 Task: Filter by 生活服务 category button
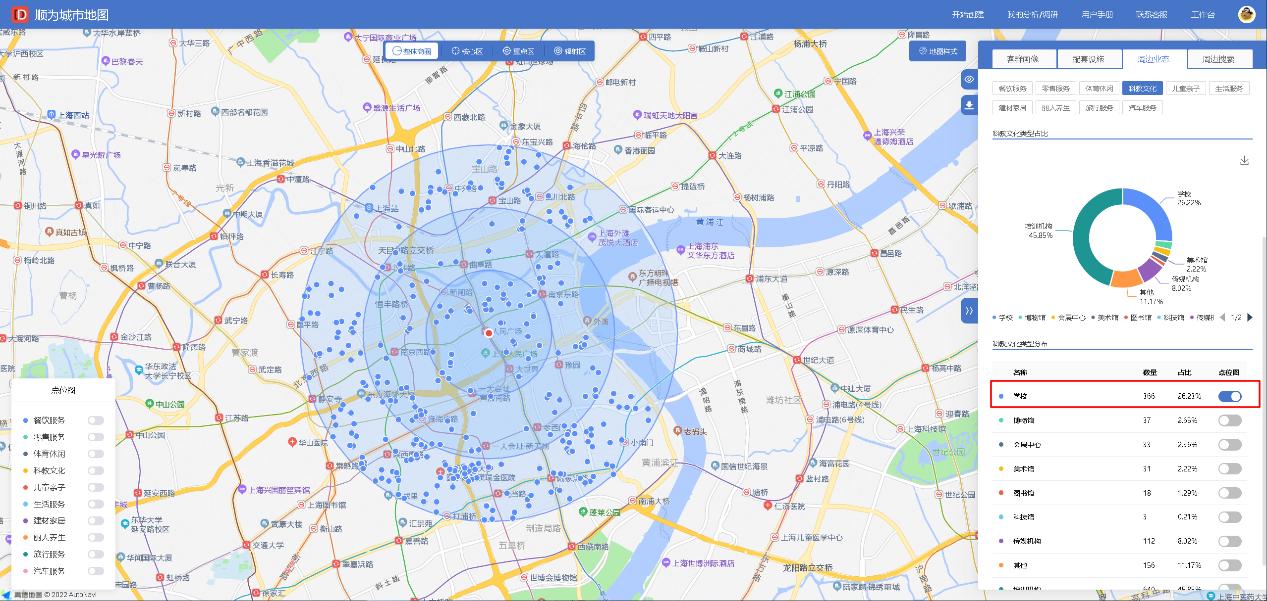pyautogui.click(x=1229, y=88)
